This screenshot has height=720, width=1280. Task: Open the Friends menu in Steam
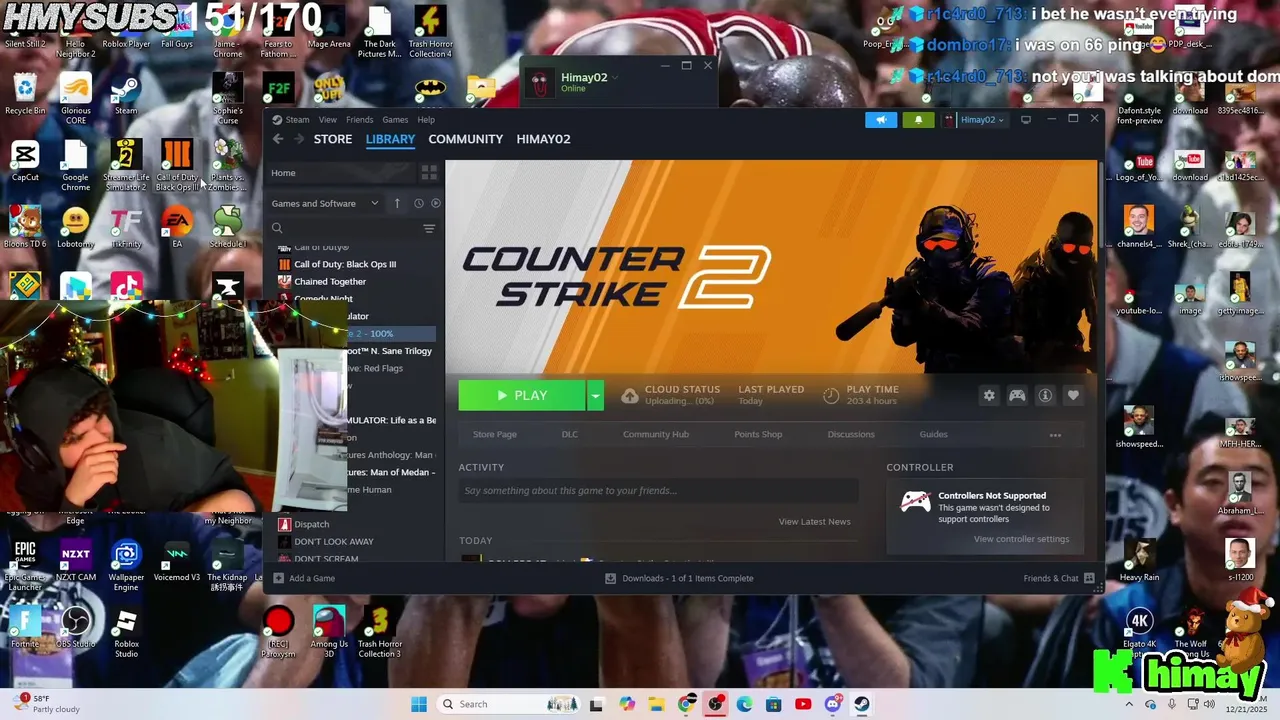tap(359, 120)
